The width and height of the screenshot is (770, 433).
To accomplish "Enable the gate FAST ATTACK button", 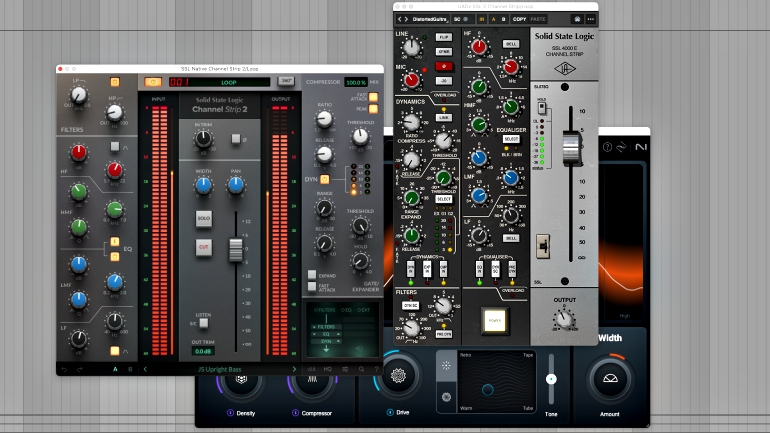I will pos(312,286).
